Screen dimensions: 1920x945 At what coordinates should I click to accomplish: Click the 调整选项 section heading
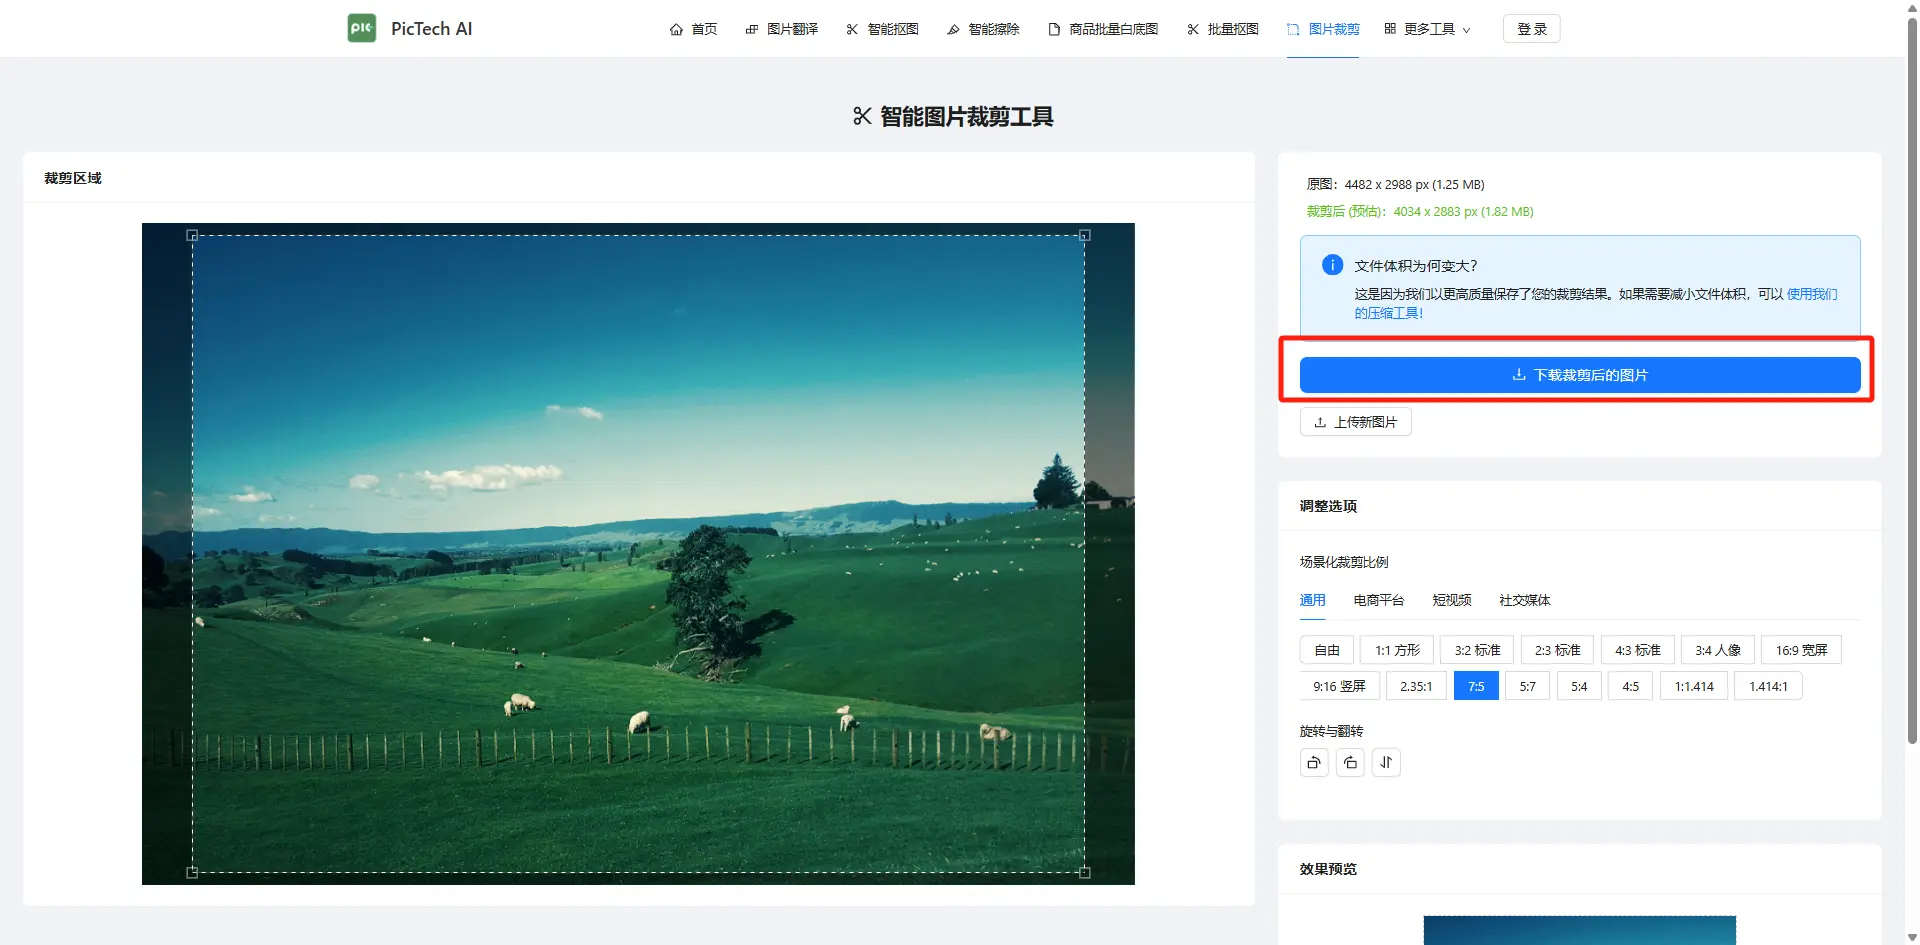coord(1328,506)
